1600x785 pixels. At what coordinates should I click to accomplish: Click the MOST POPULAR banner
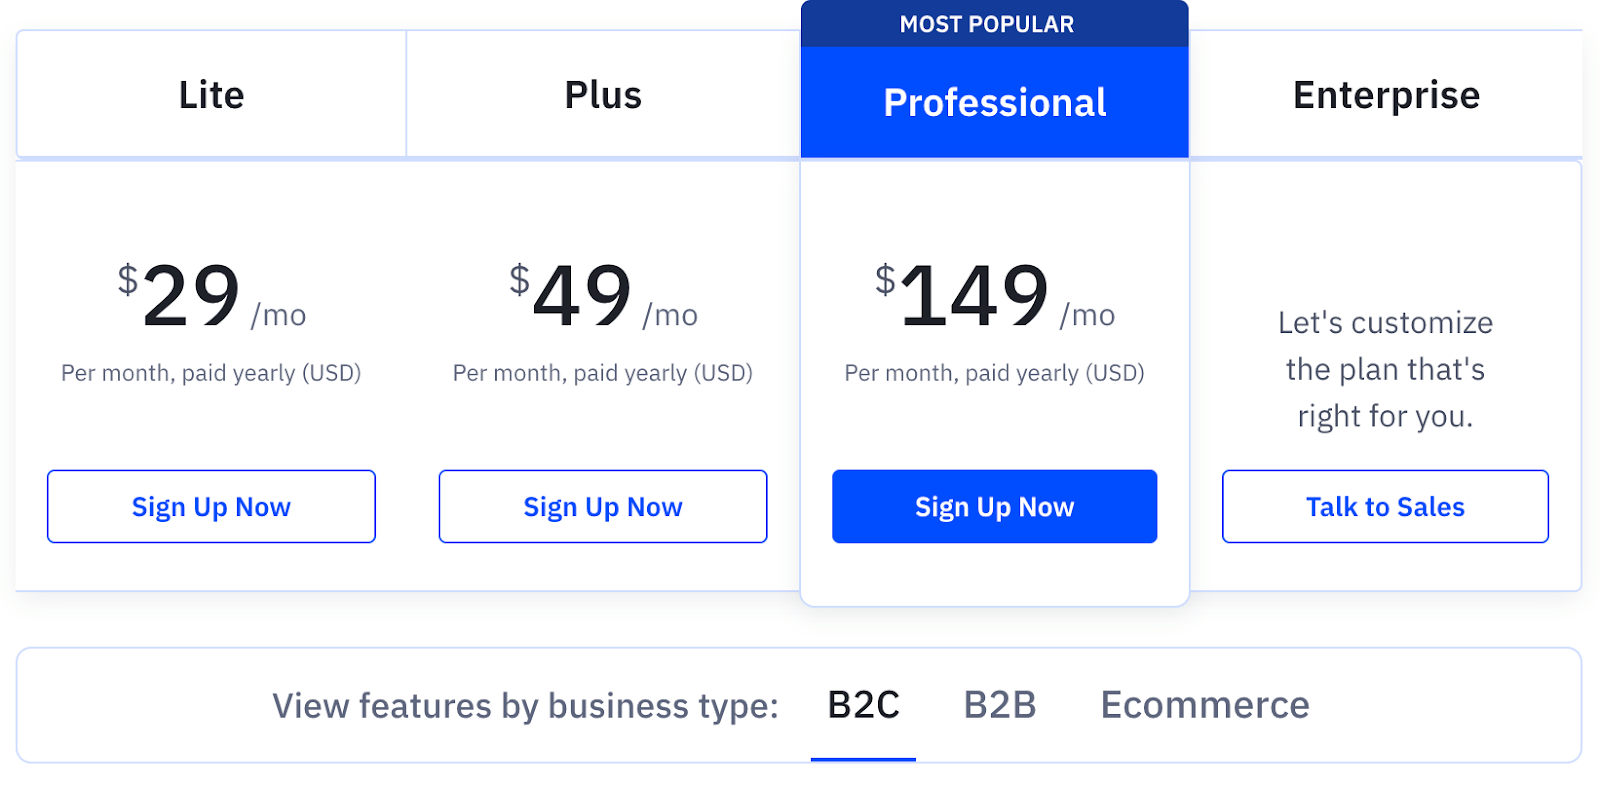click(994, 23)
